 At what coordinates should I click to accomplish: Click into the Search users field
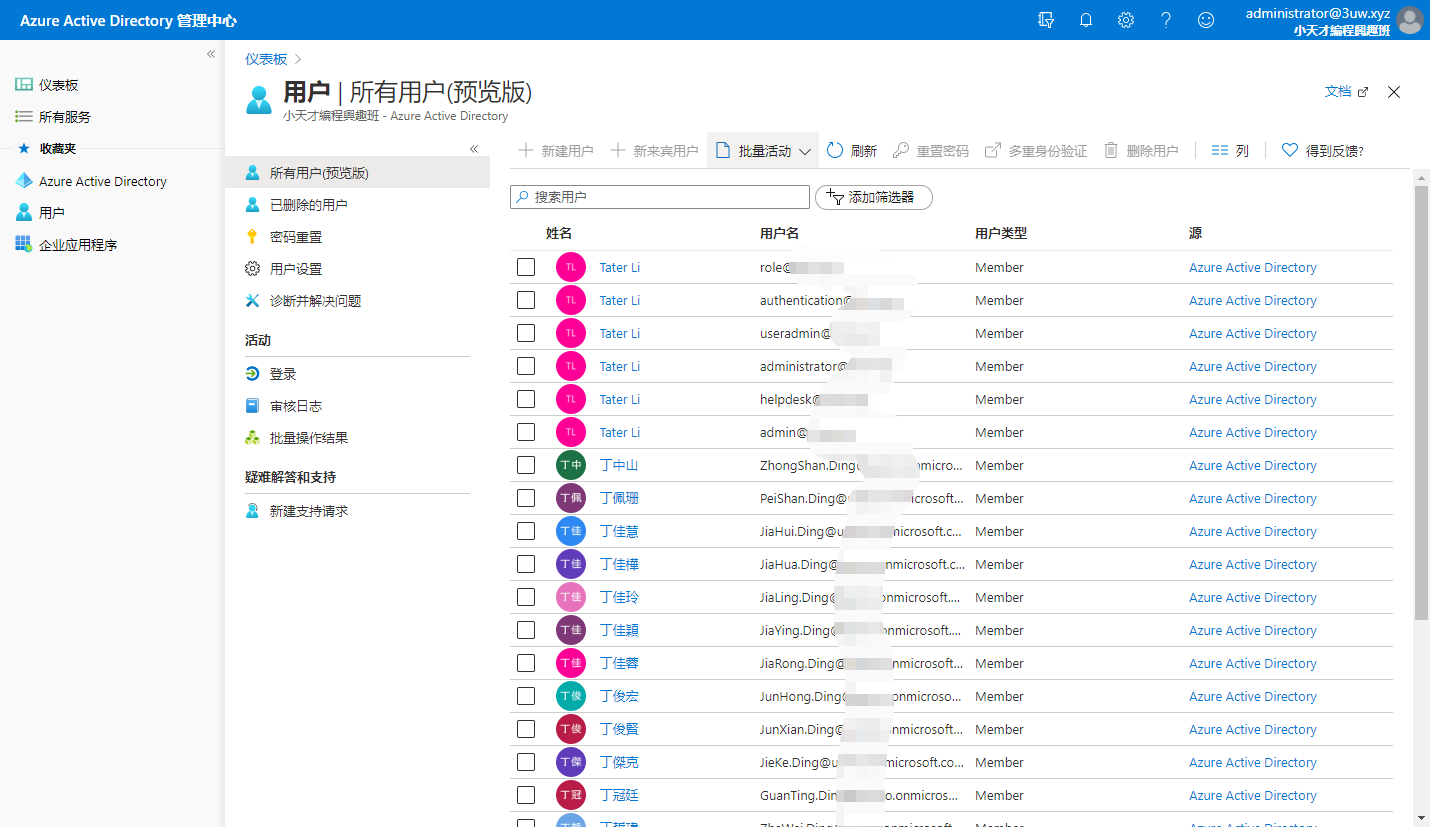[660, 197]
